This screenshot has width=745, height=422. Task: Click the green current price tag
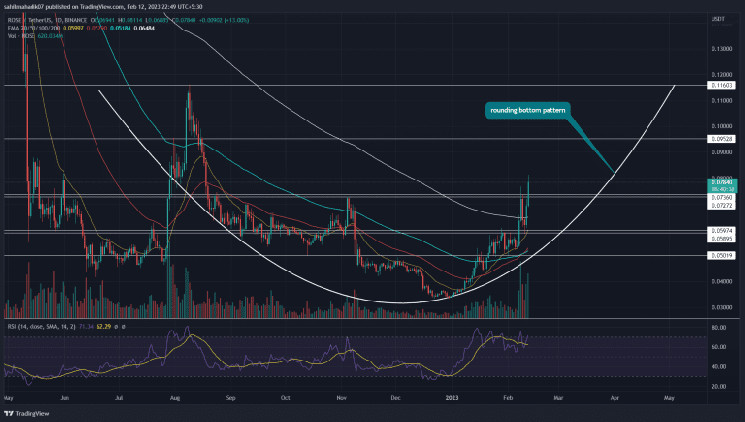(x=722, y=185)
